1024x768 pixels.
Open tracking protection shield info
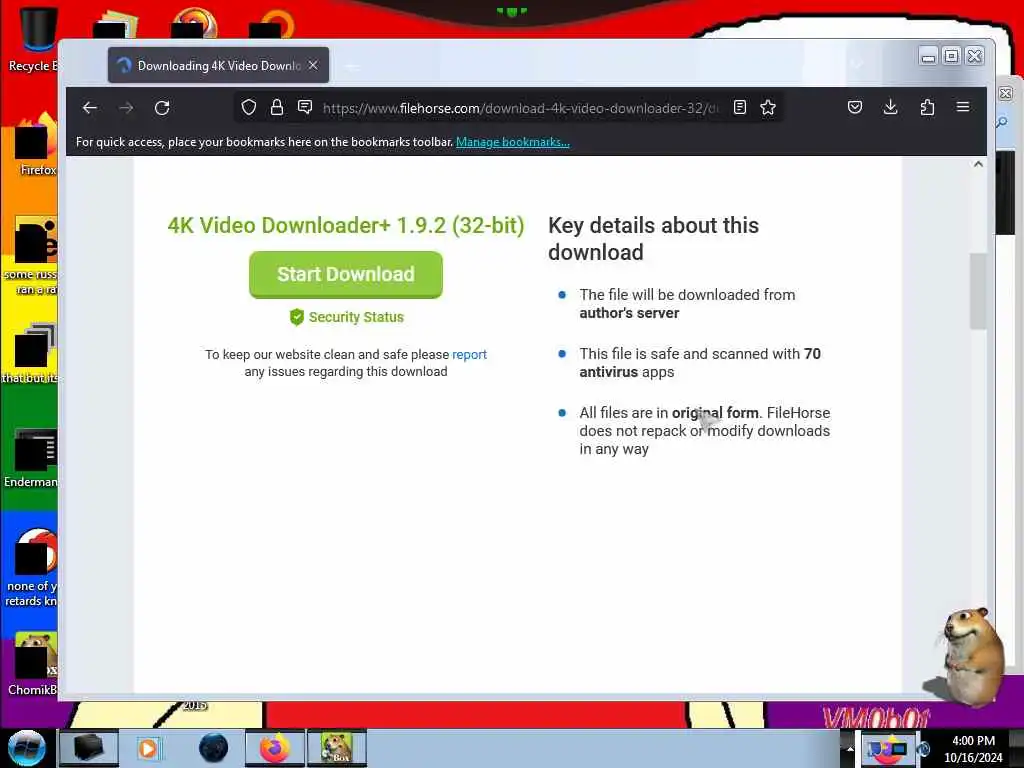249,107
